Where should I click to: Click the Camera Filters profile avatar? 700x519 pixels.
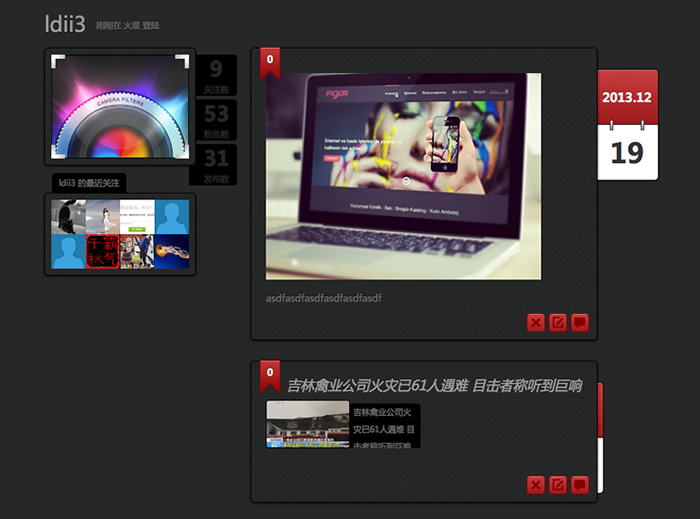point(120,106)
